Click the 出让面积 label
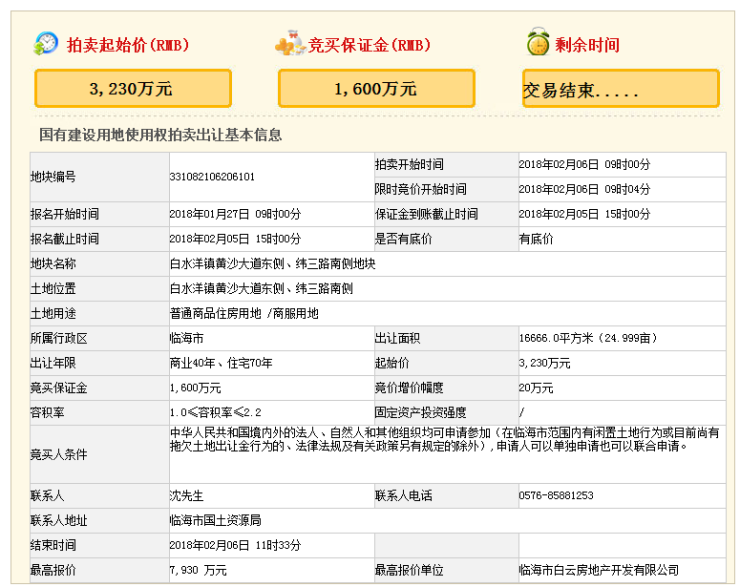The image size is (740, 587). coord(397,338)
